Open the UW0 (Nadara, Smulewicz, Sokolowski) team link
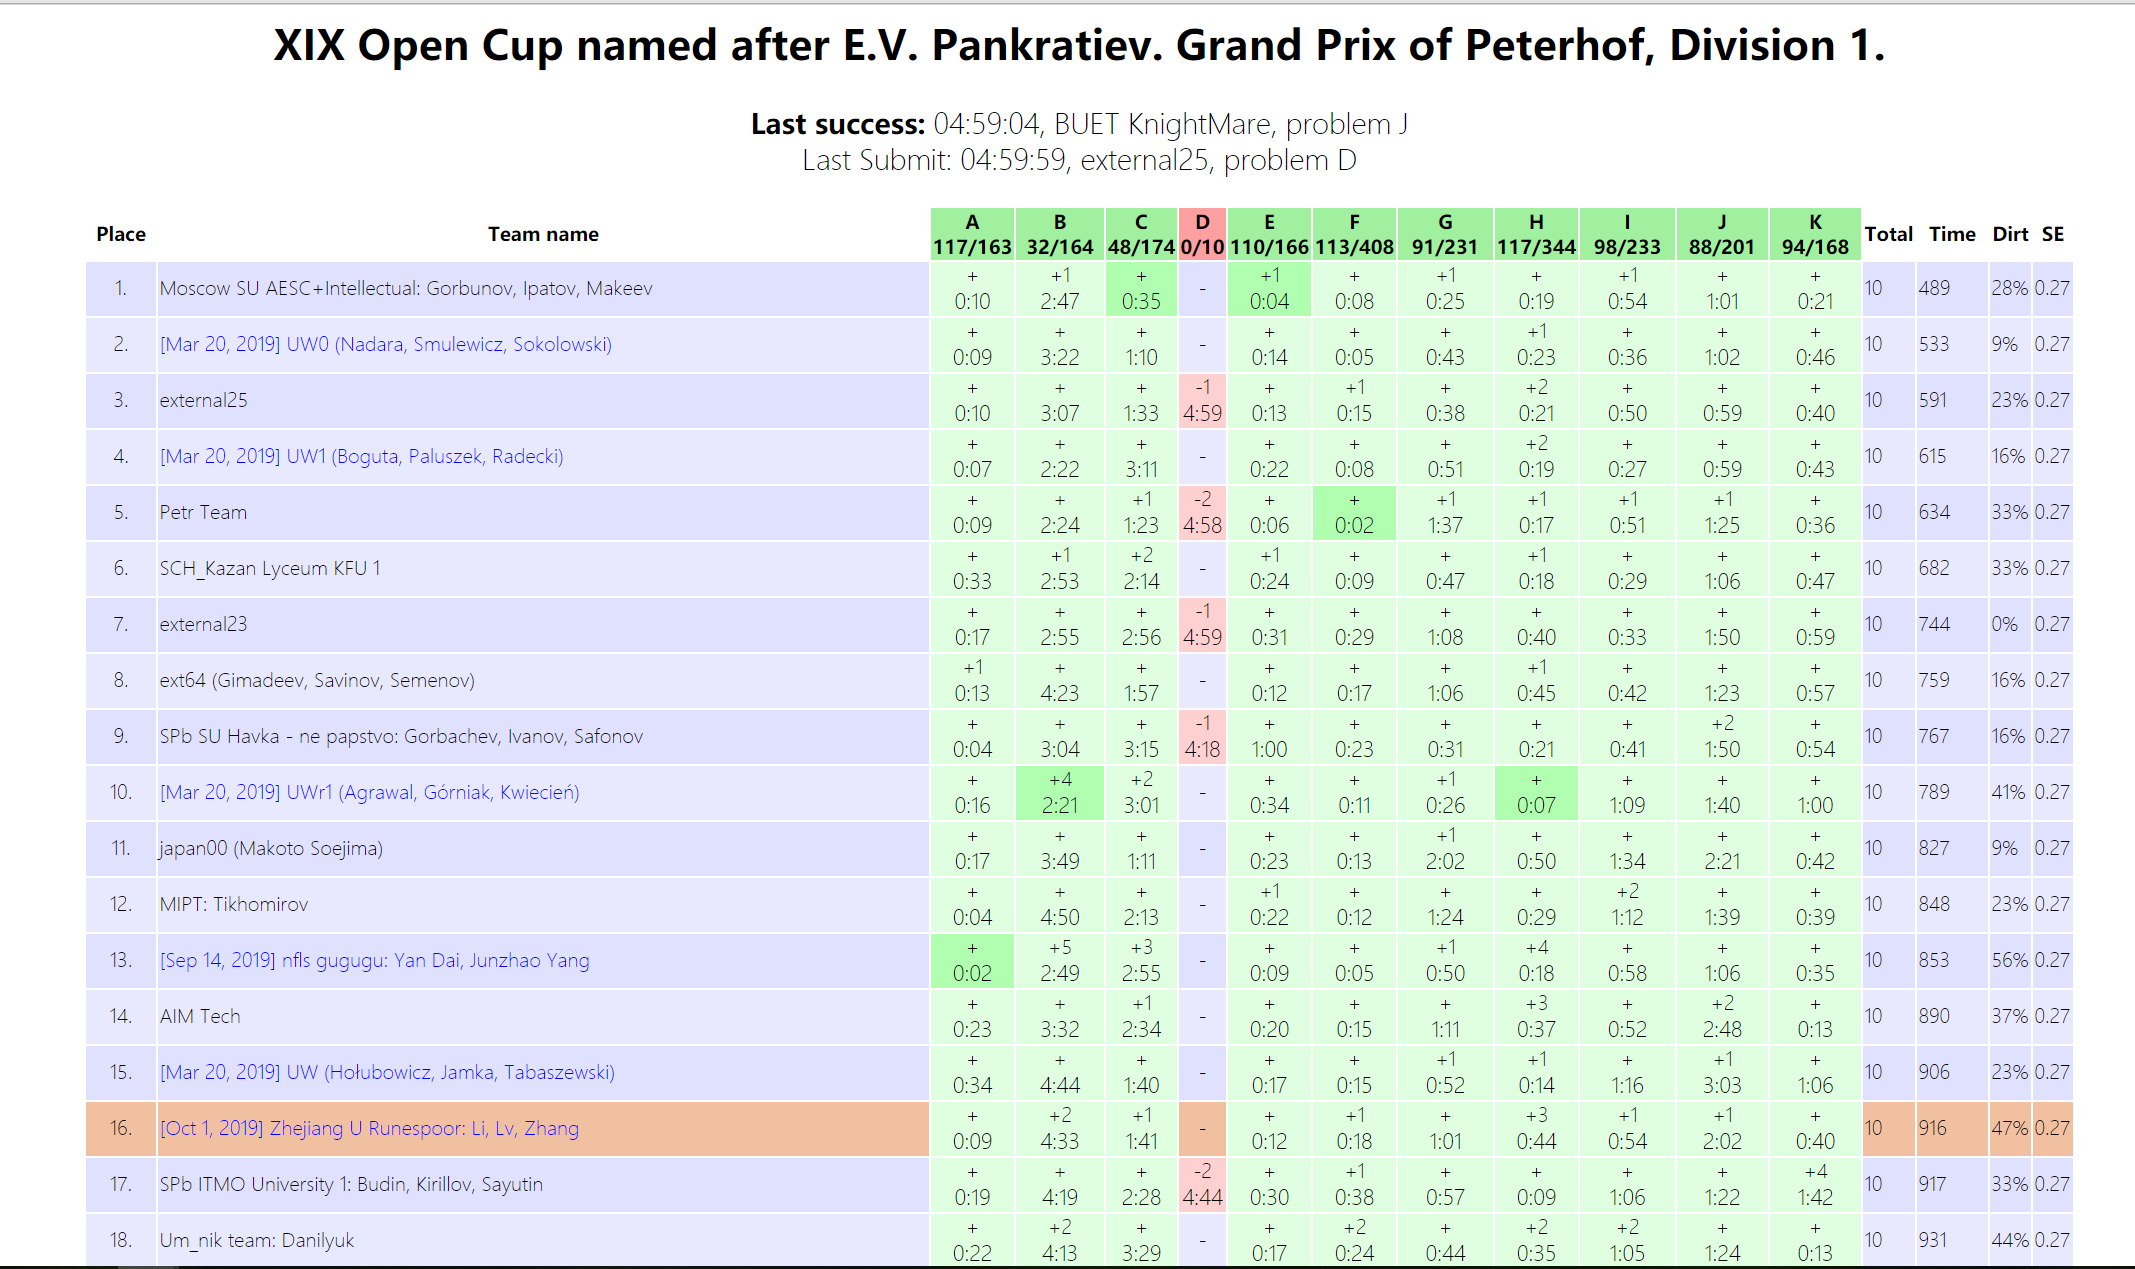Viewport: 2135px width, 1269px height. [385, 344]
